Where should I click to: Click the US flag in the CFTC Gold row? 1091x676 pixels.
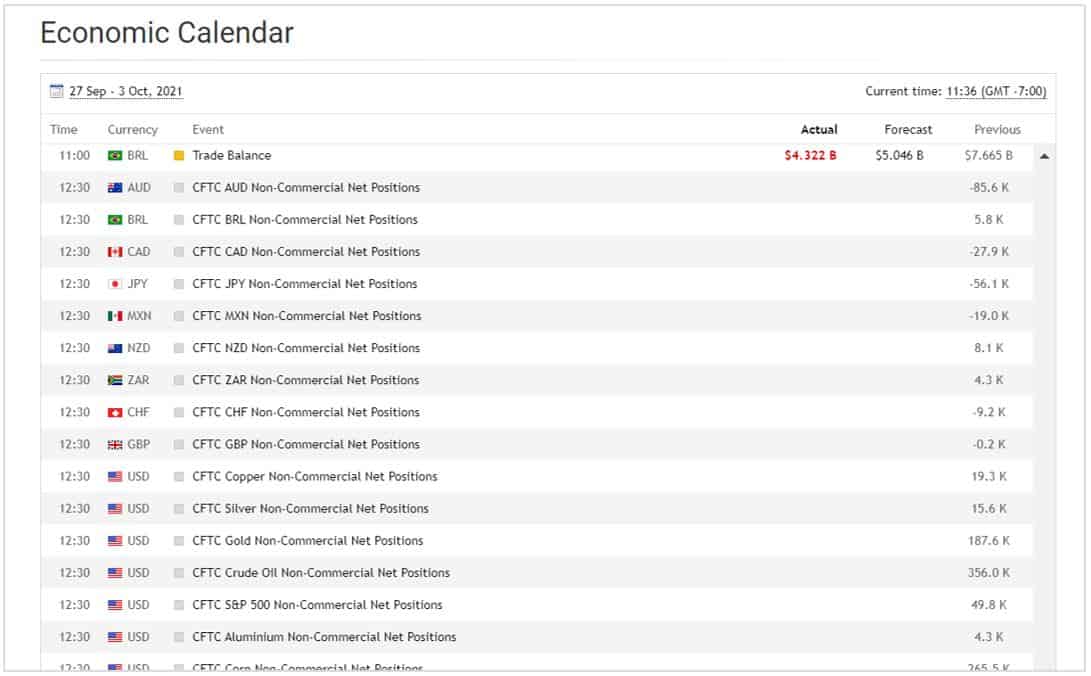coord(115,540)
